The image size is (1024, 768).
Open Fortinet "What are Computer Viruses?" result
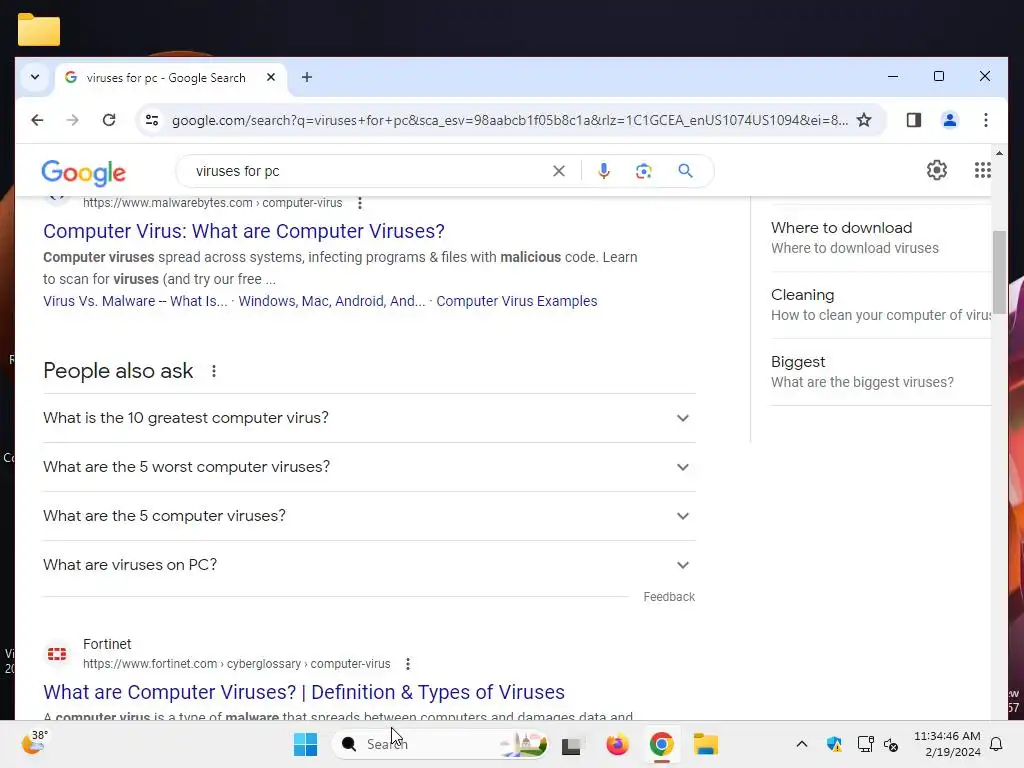(x=304, y=692)
